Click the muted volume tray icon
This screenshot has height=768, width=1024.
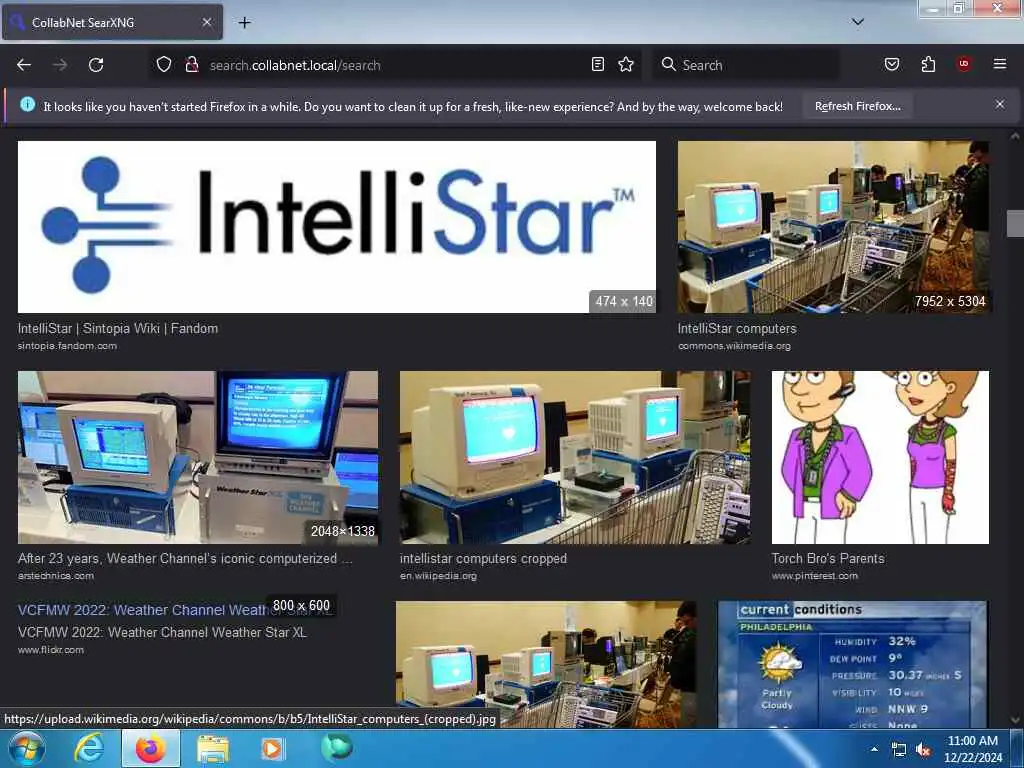pos(923,750)
